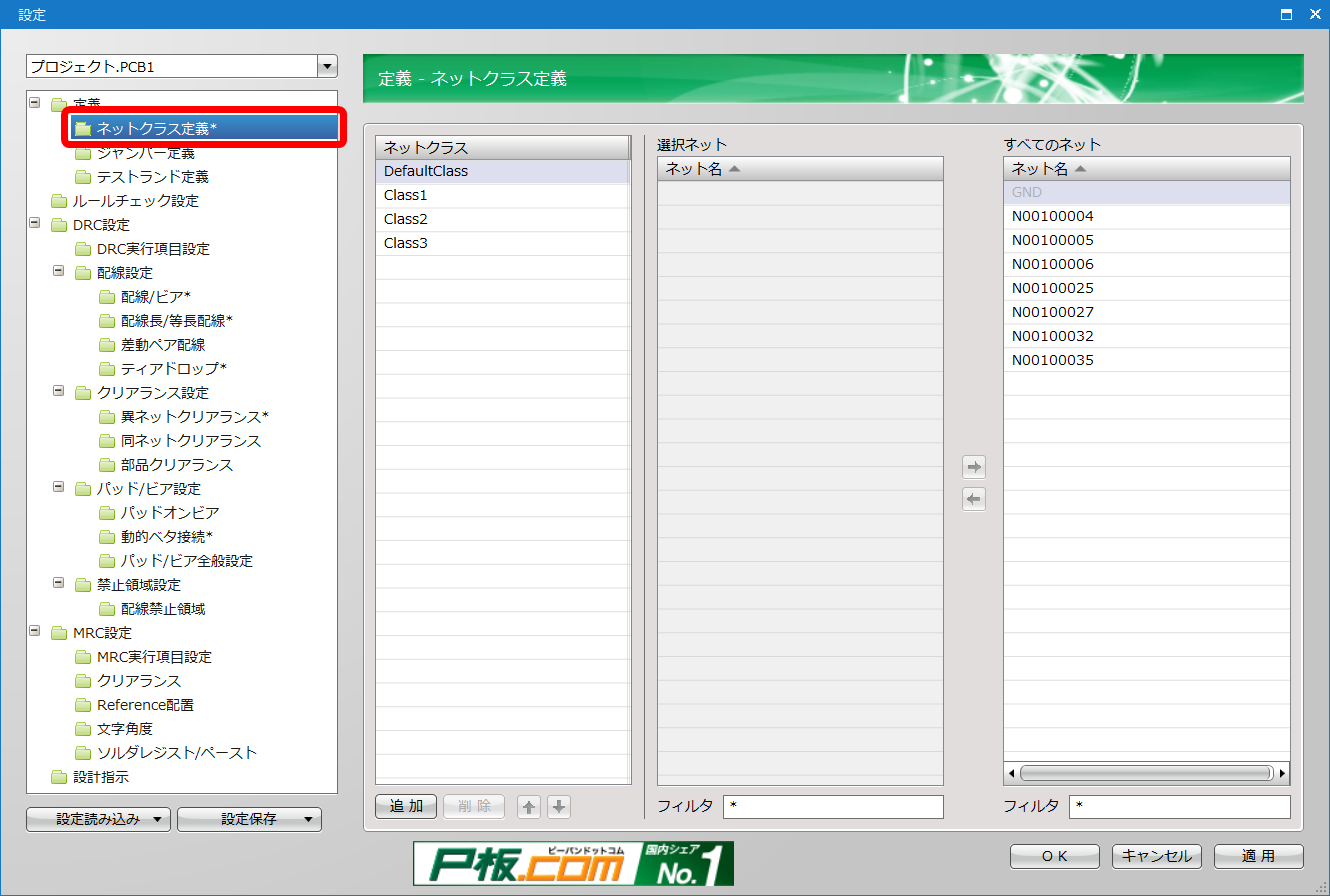Click the right arrow net transfer button
Image resolution: width=1330 pixels, height=896 pixels.
[x=973, y=467]
